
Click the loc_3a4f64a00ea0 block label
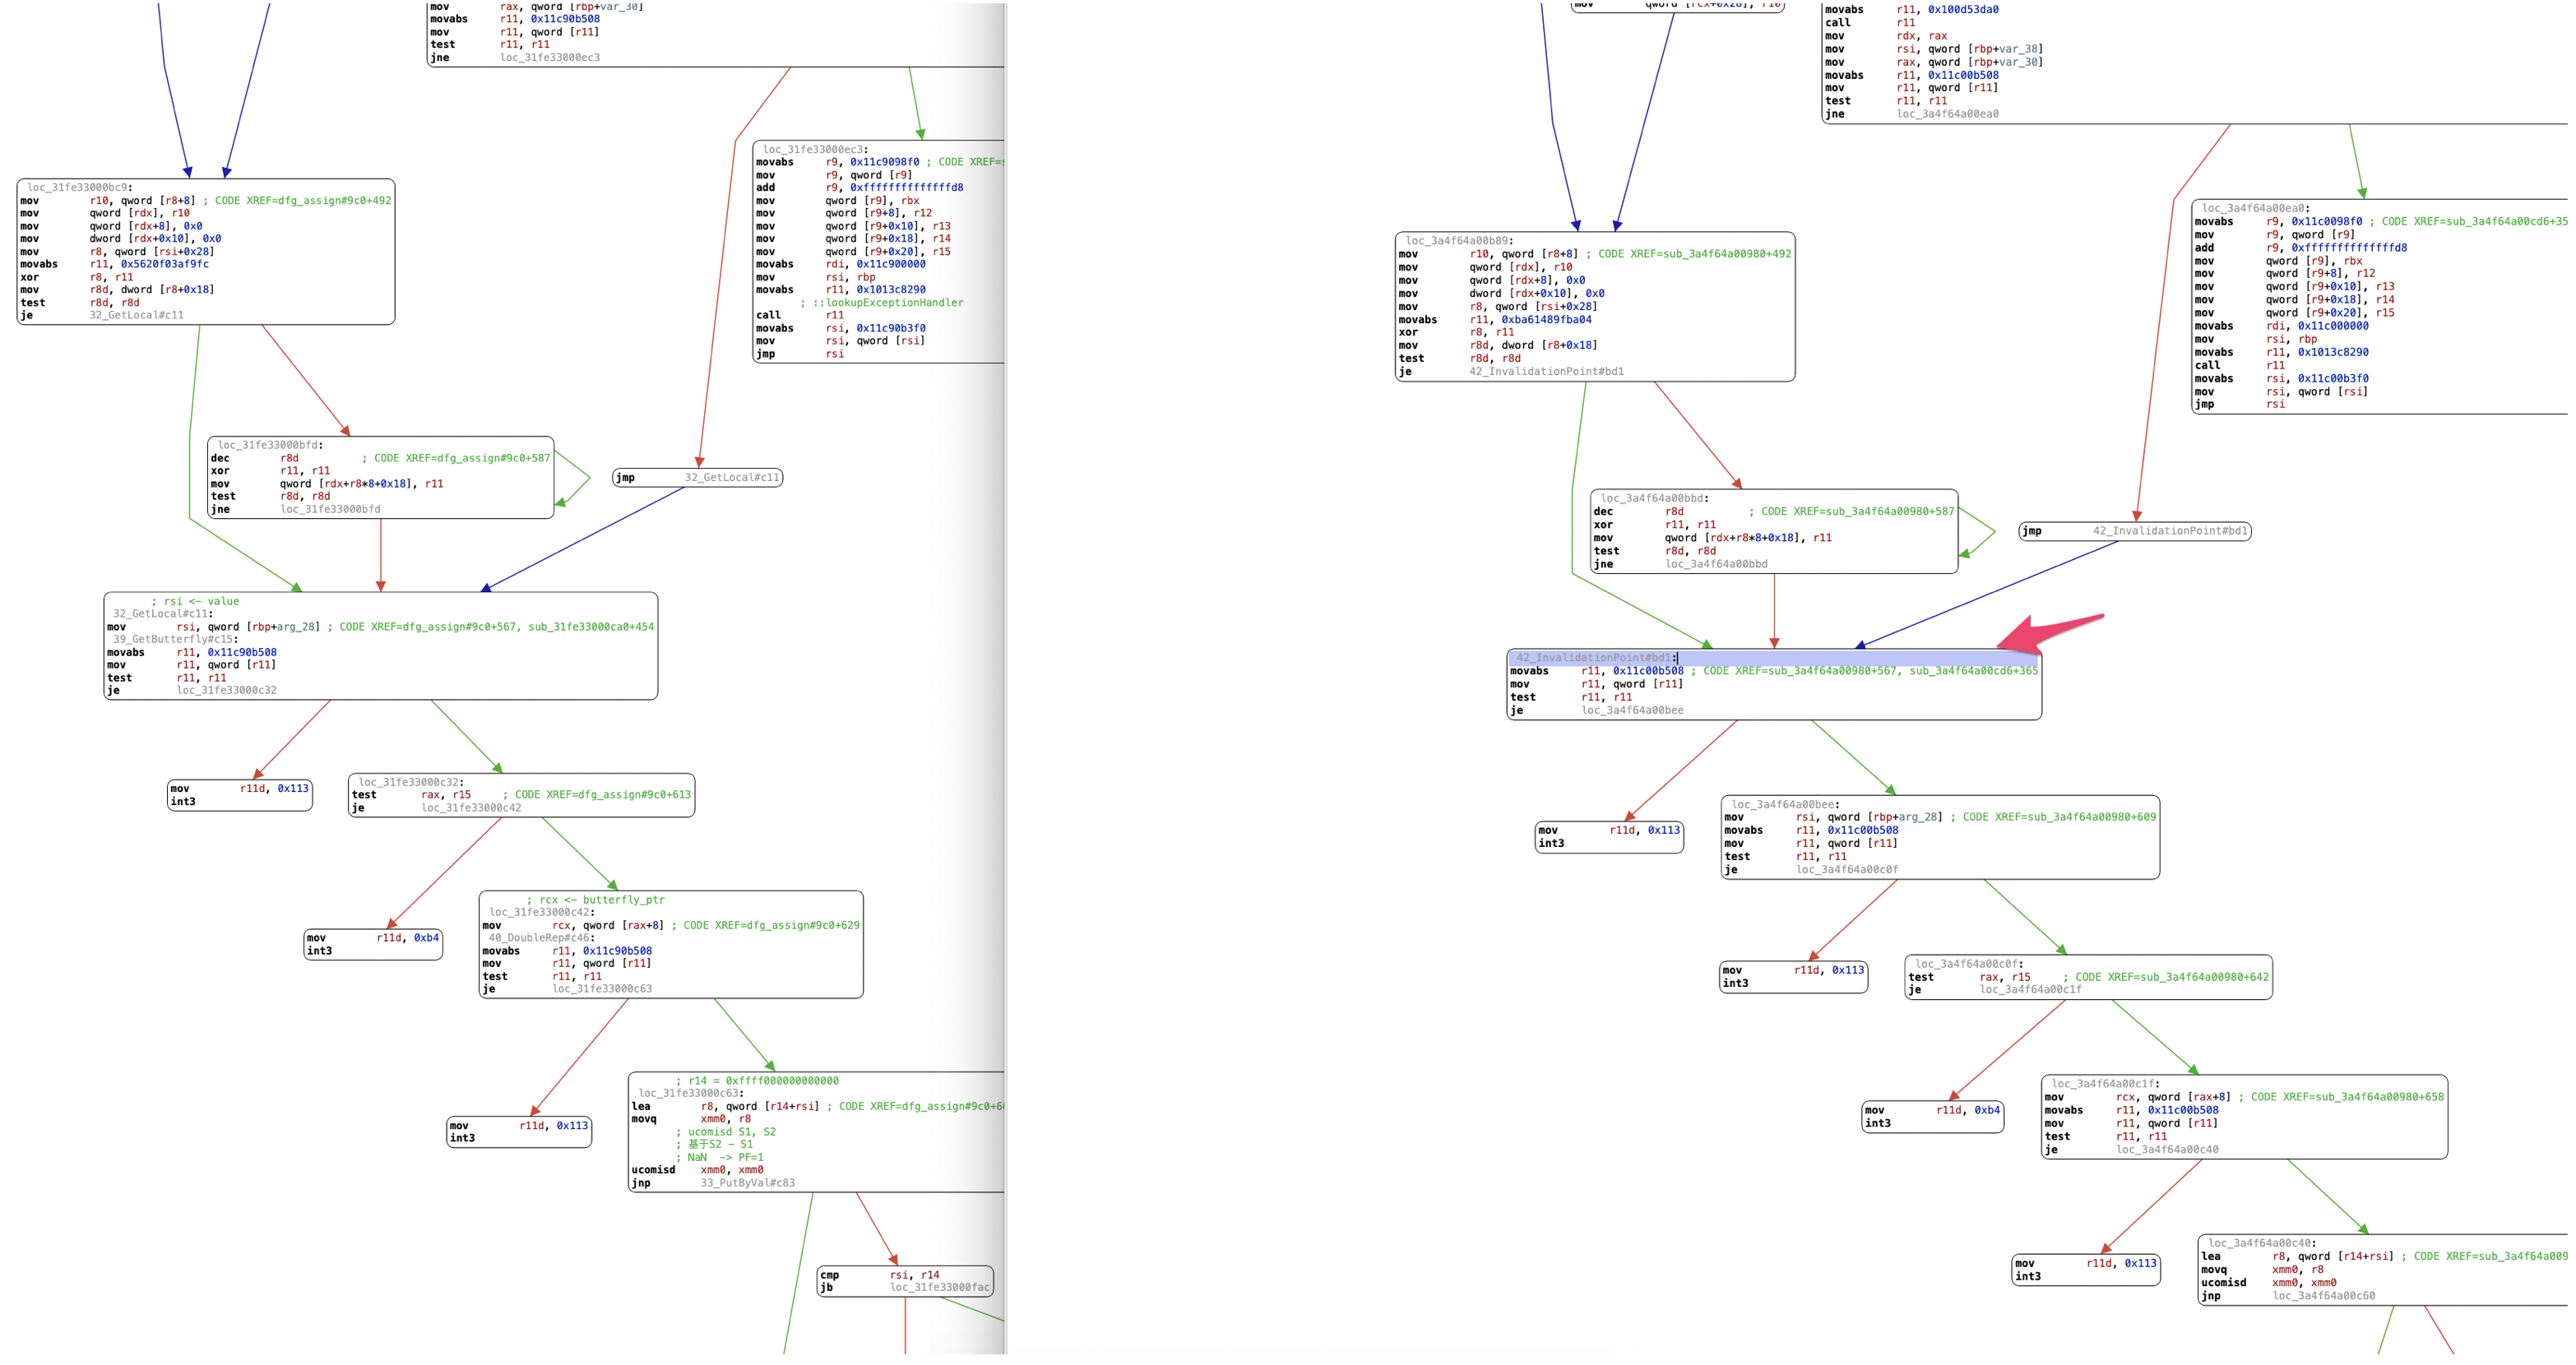(x=2255, y=209)
